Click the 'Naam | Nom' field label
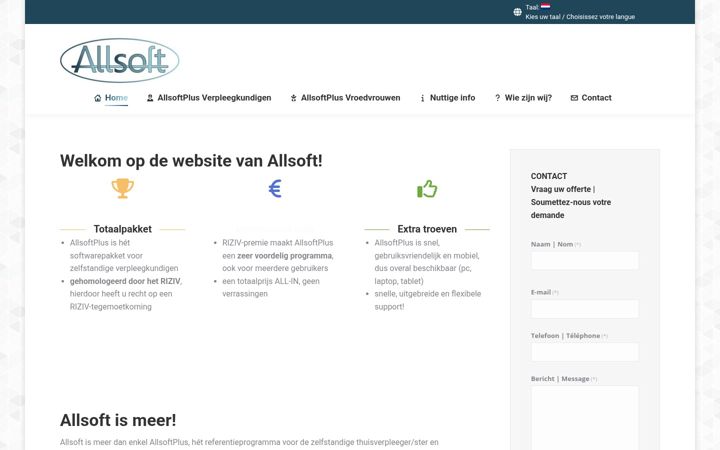 [552, 244]
